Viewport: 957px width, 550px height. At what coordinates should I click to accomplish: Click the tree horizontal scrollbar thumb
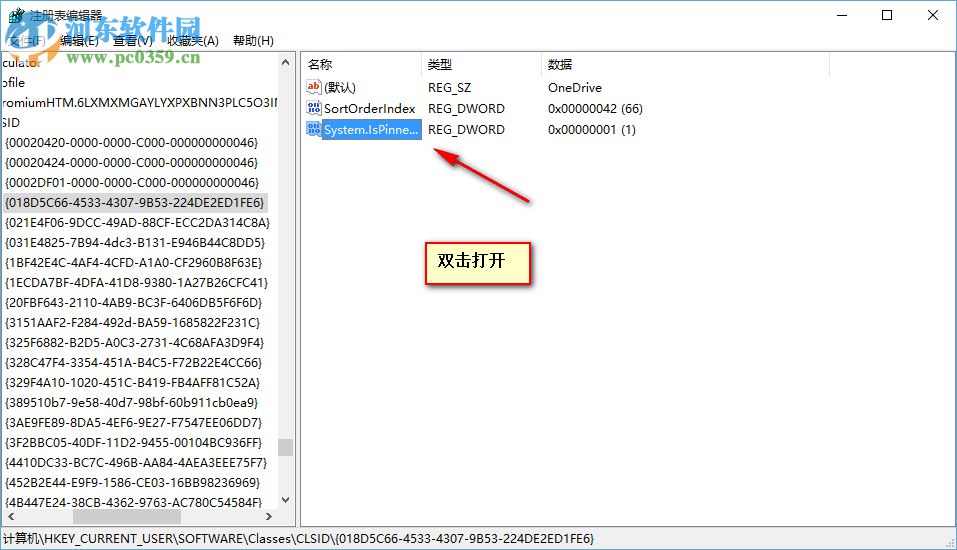click(x=127, y=516)
